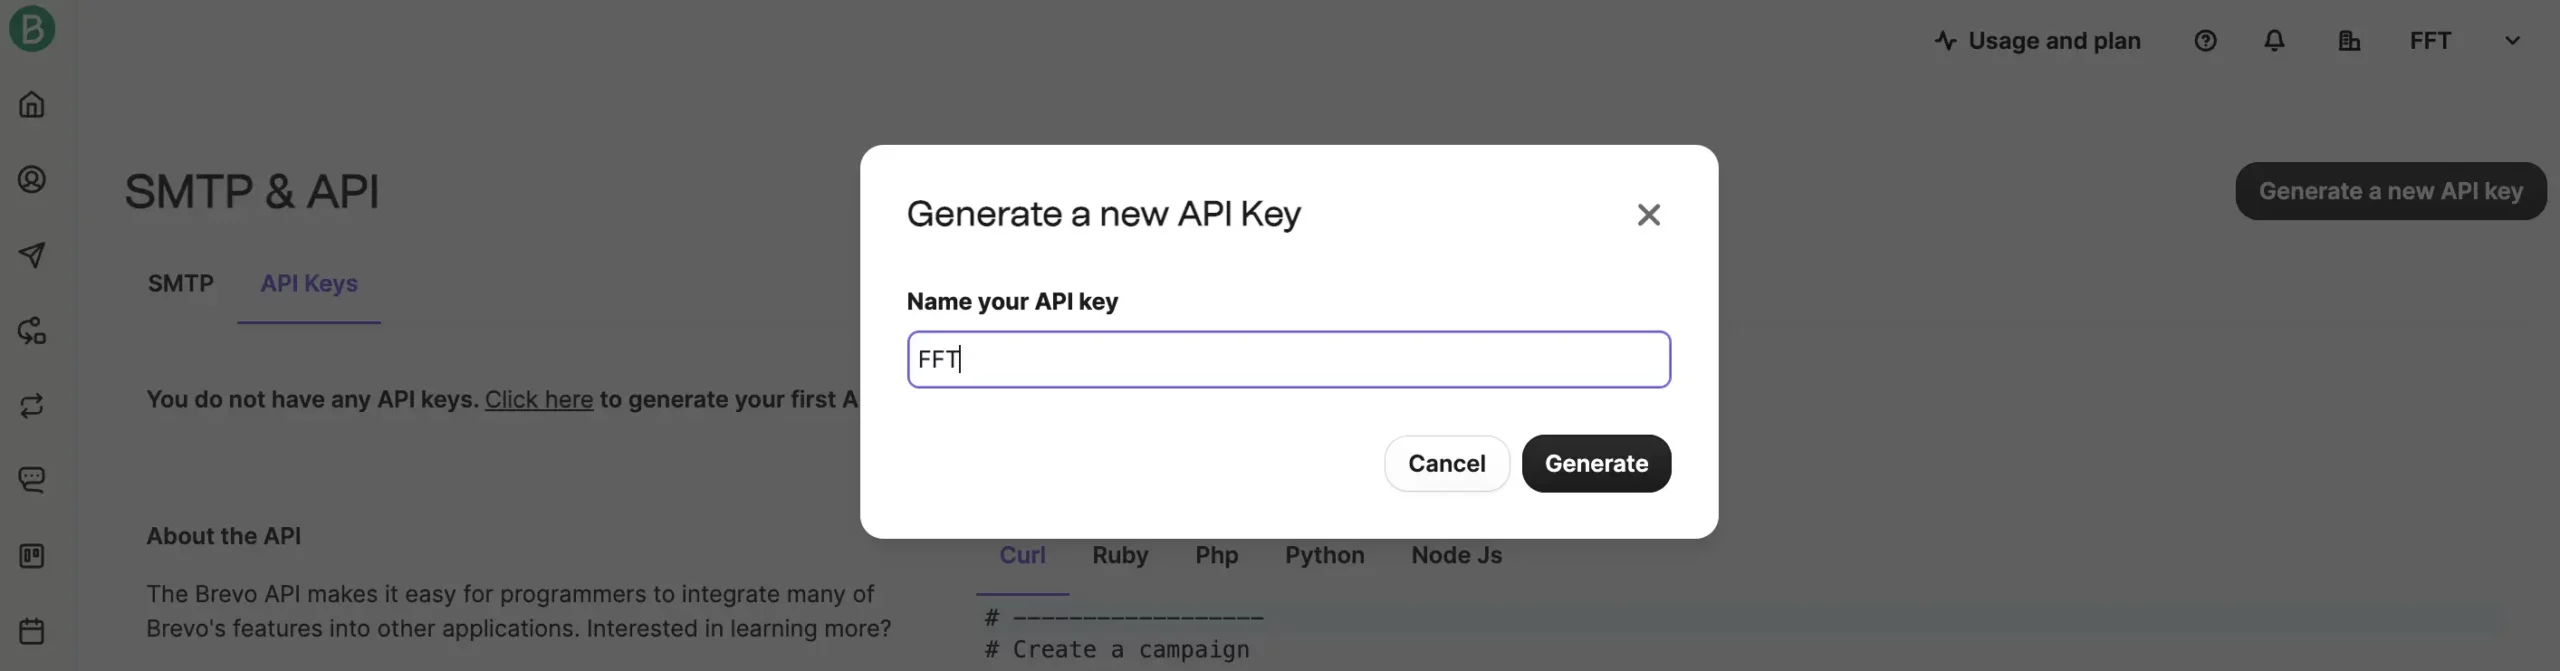This screenshot has width=2560, height=671.
Task: Expand the FFT account dropdown chevron
Action: tap(2512, 41)
